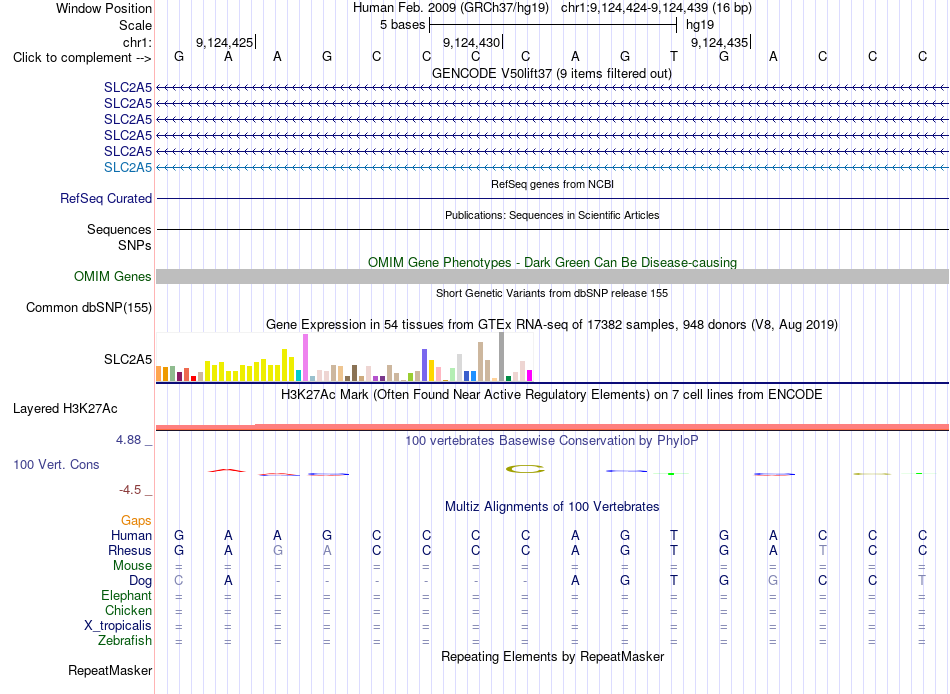Select the X_tropicalis species label
950x694 pixels.
point(118,626)
